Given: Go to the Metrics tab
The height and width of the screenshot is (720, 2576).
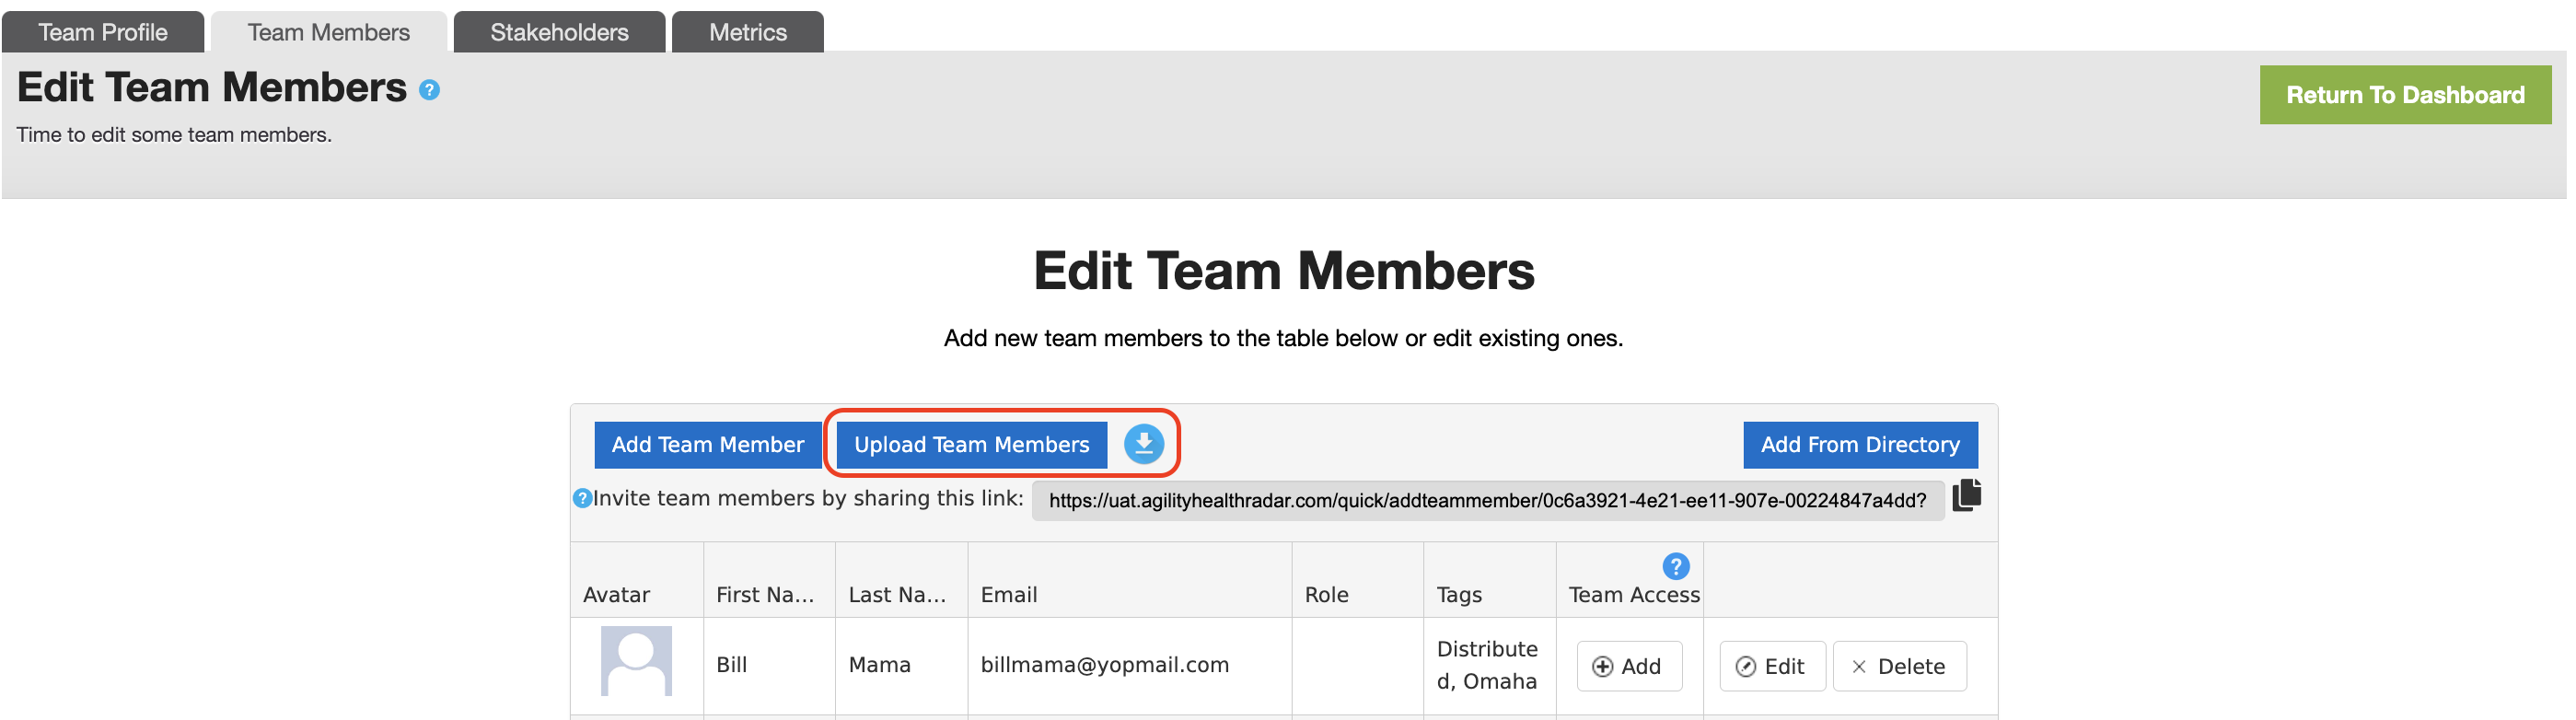Looking at the screenshot, I should (x=748, y=32).
